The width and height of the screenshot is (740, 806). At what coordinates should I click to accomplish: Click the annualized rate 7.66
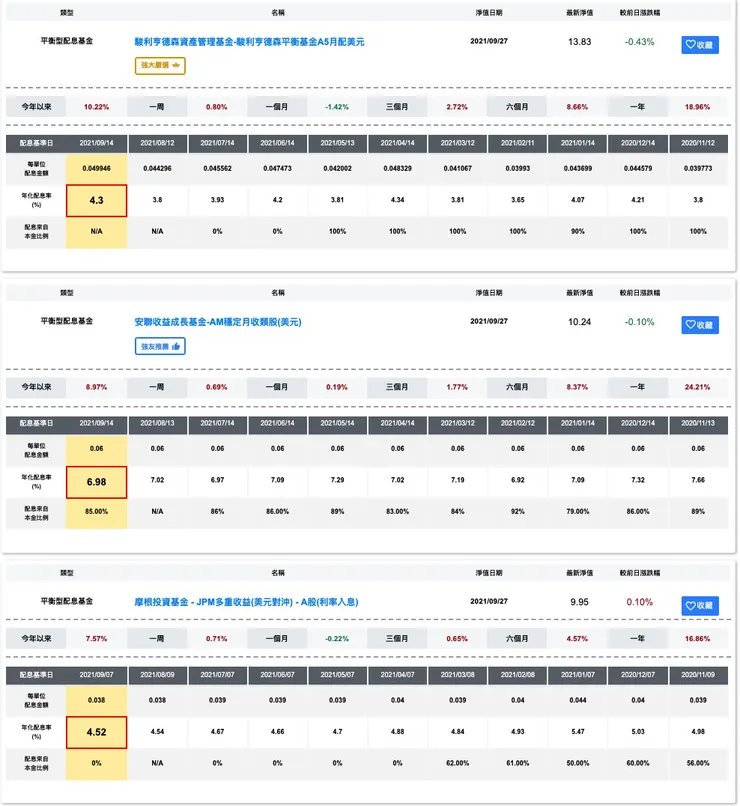(x=698, y=480)
